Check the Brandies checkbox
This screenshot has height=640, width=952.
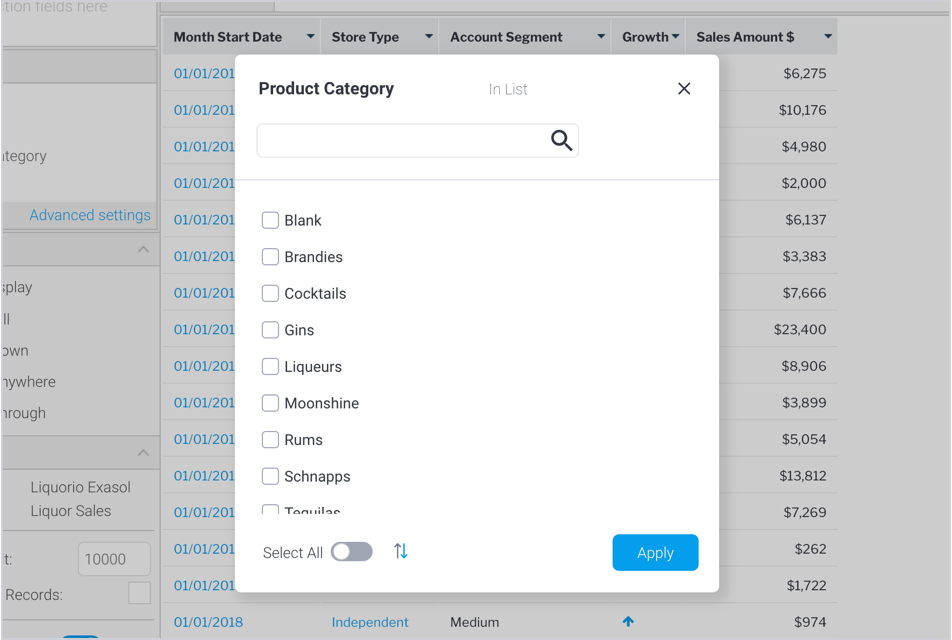click(270, 257)
